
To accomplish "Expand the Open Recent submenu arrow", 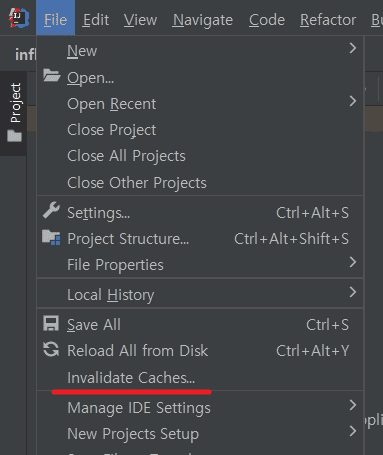I will point(353,101).
